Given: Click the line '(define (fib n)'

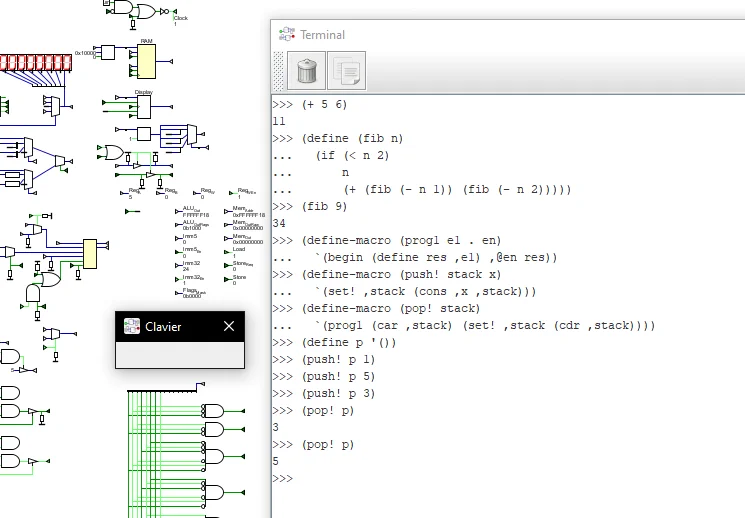Looking at the screenshot, I should point(353,138).
